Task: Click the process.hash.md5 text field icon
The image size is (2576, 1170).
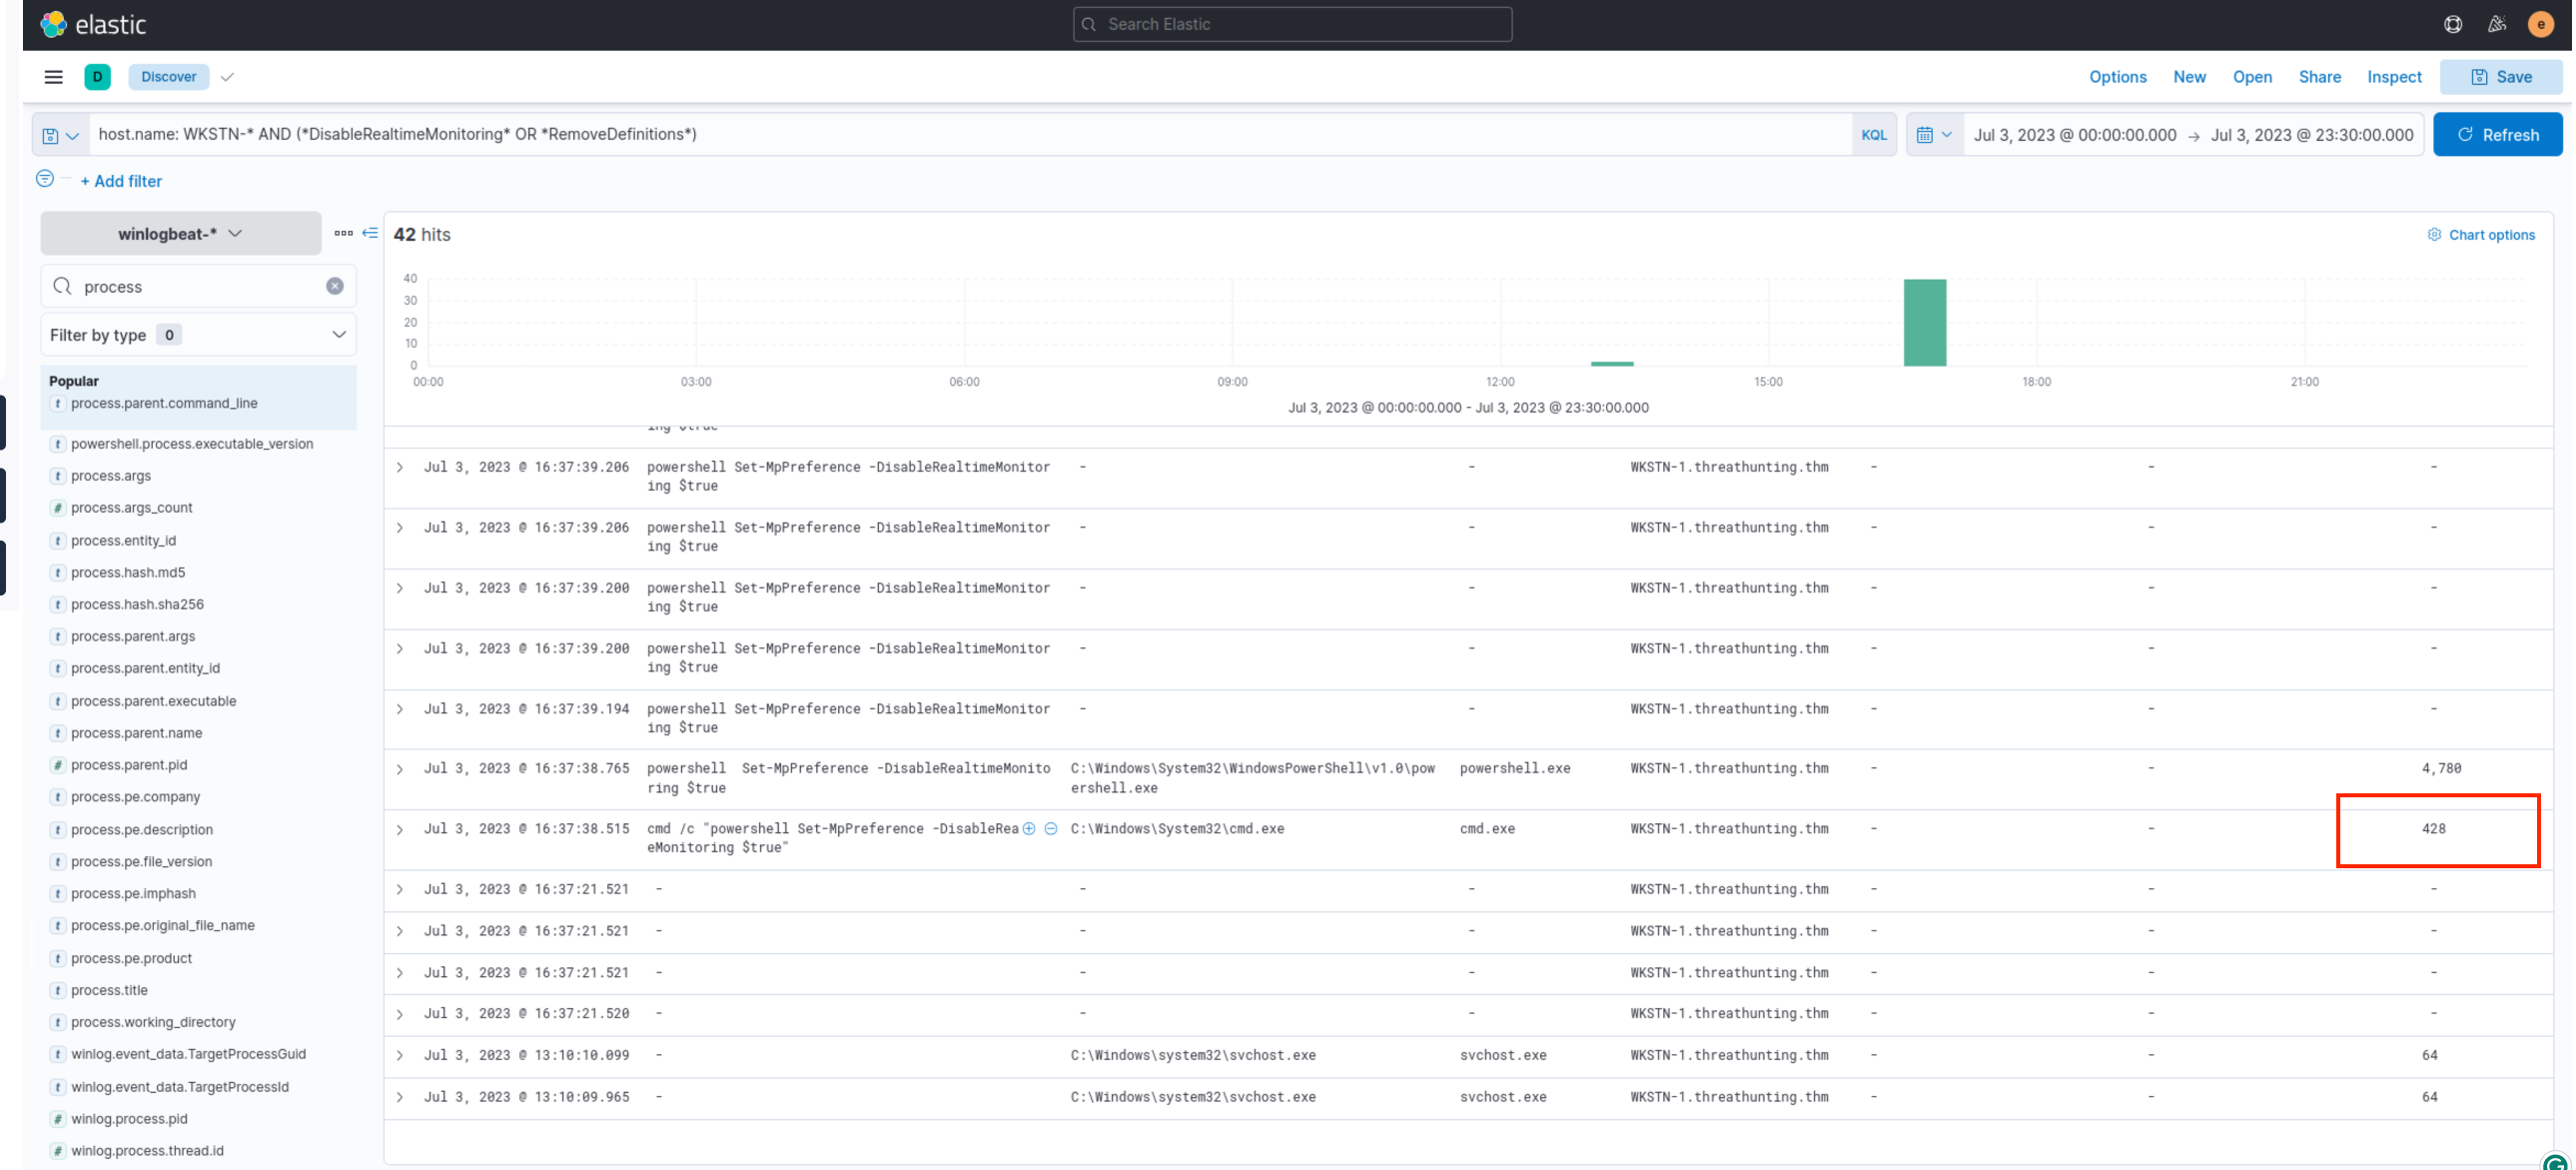Action: [58, 572]
